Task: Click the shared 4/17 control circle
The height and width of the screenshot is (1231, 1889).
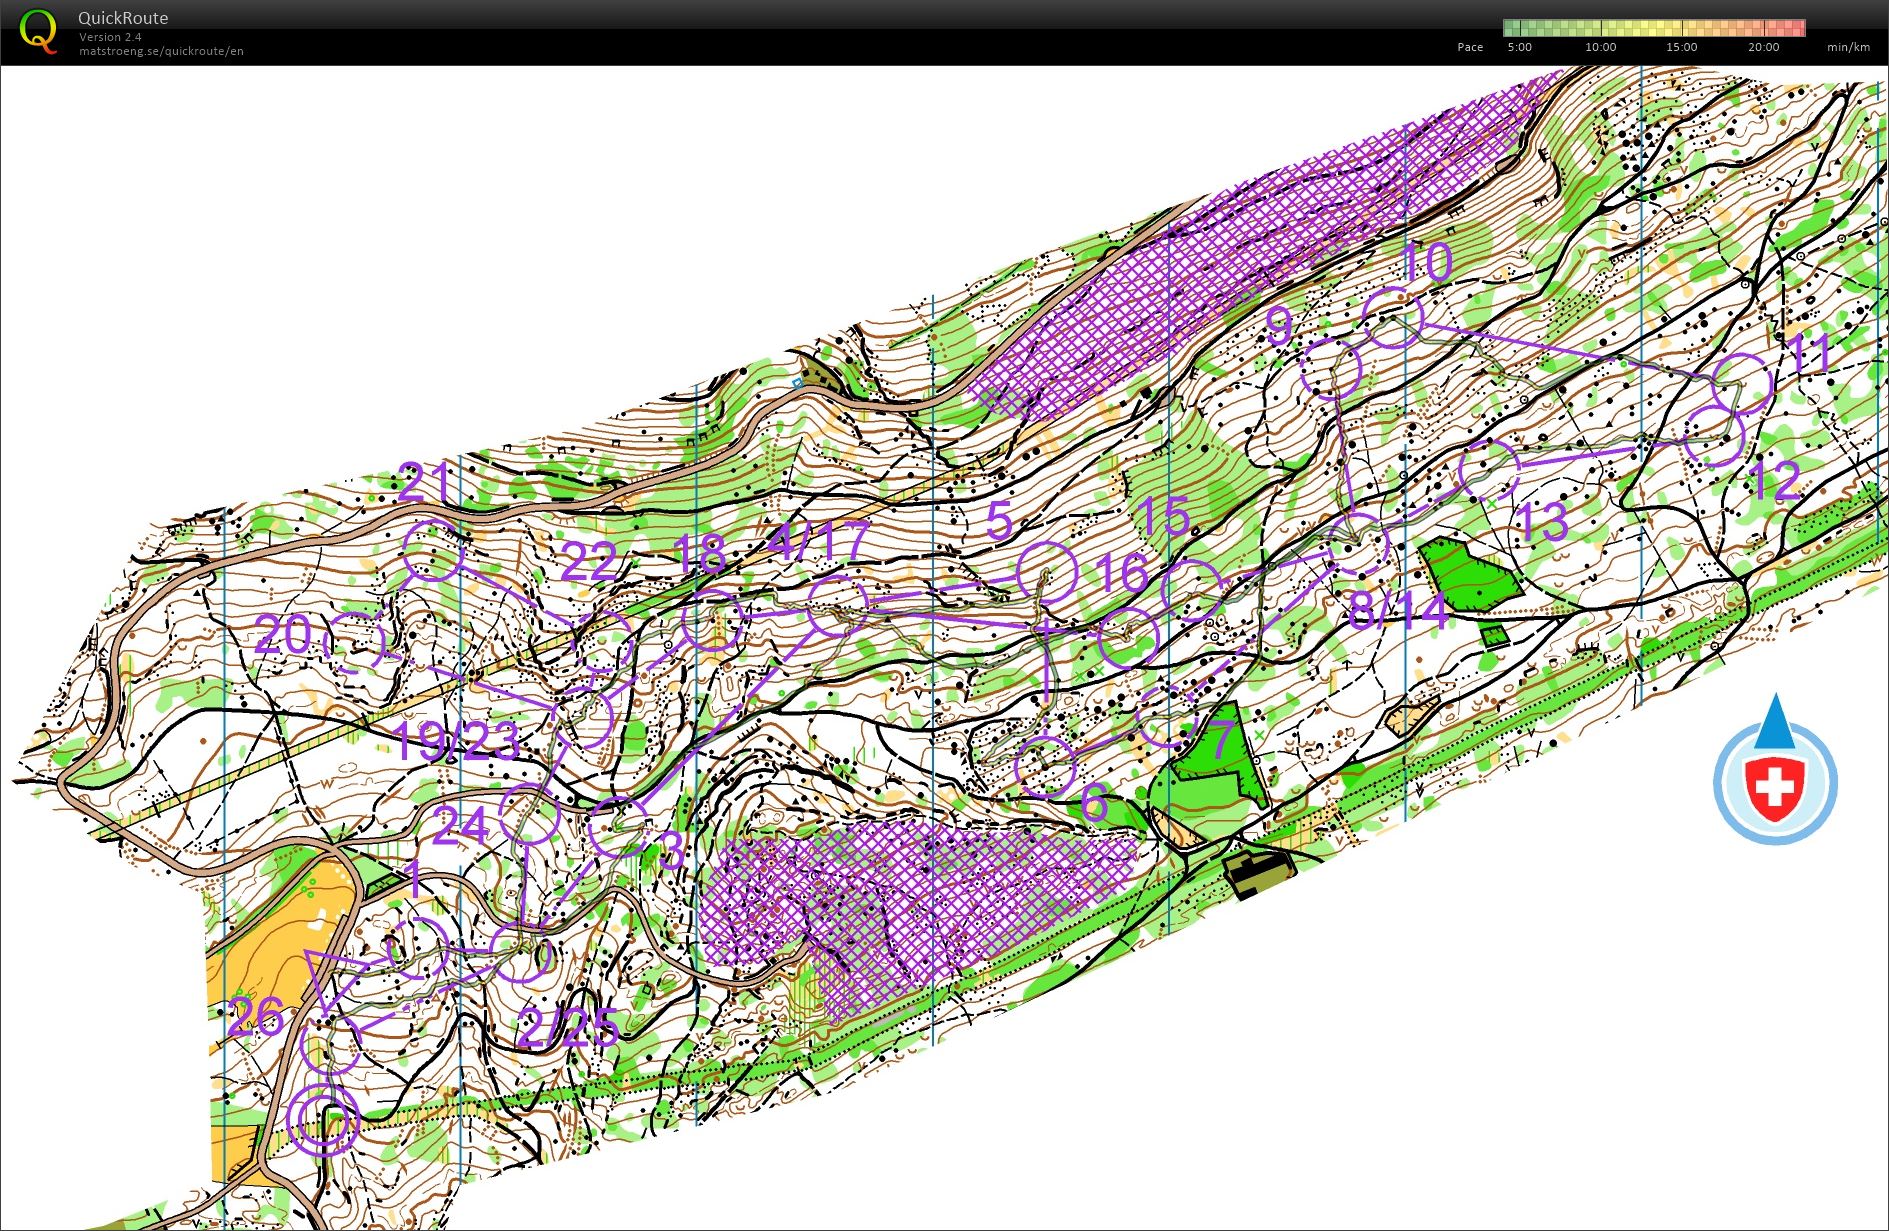Action: point(837,606)
